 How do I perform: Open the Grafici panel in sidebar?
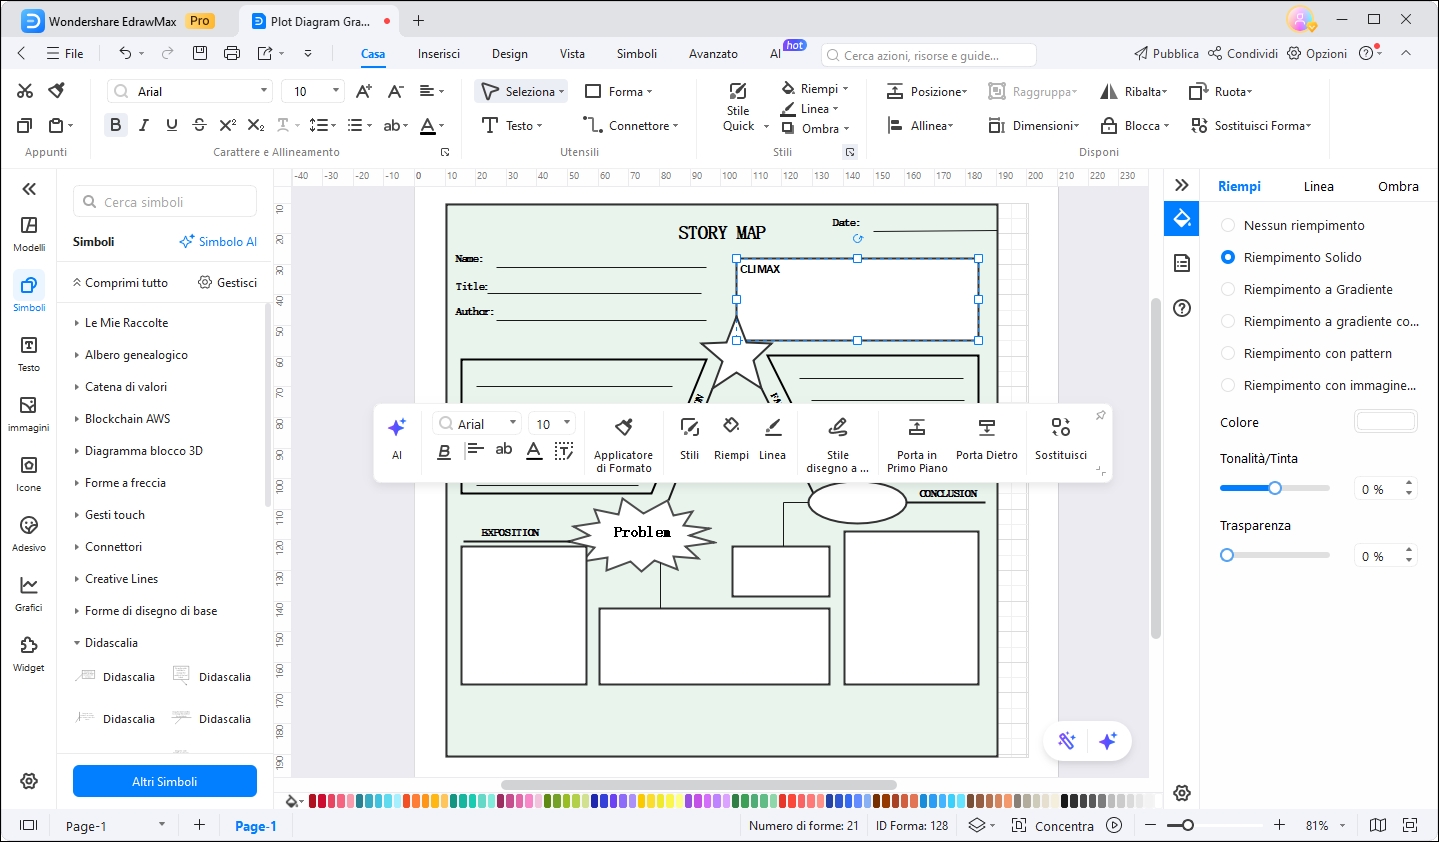coord(29,592)
